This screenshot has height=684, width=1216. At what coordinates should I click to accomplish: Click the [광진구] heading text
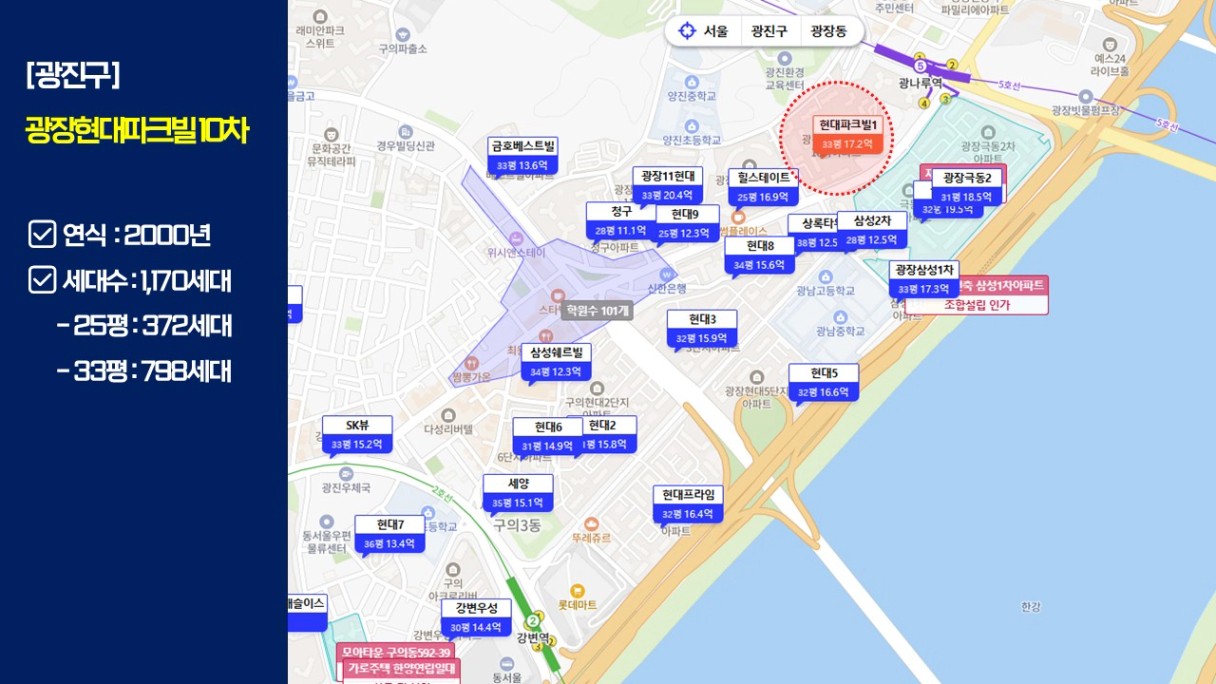point(73,75)
